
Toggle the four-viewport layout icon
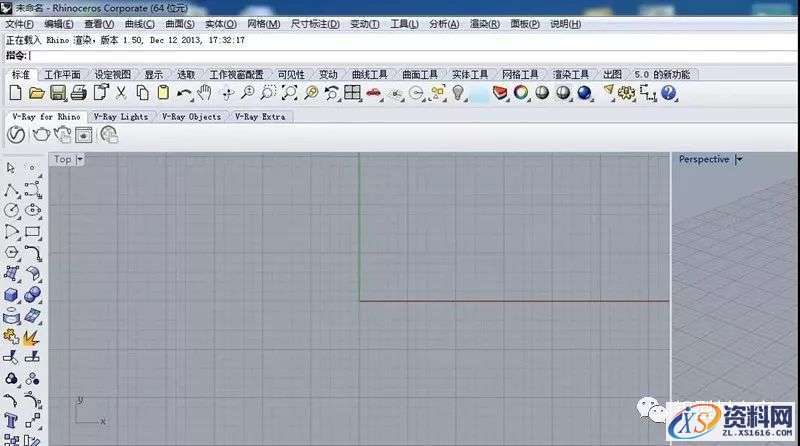tap(352, 93)
